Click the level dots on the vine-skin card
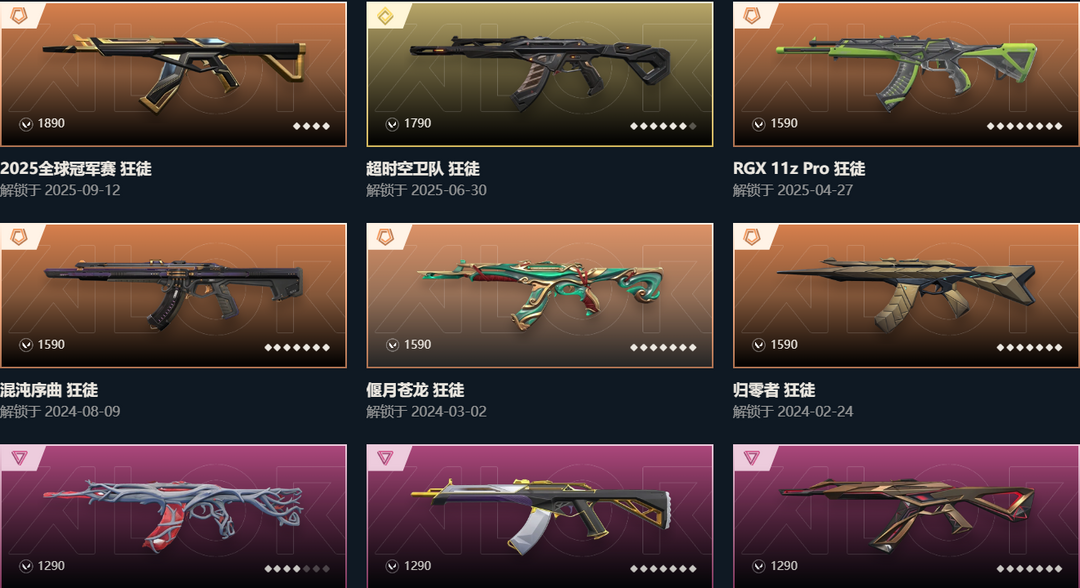This screenshot has height=588, width=1080. click(297, 569)
